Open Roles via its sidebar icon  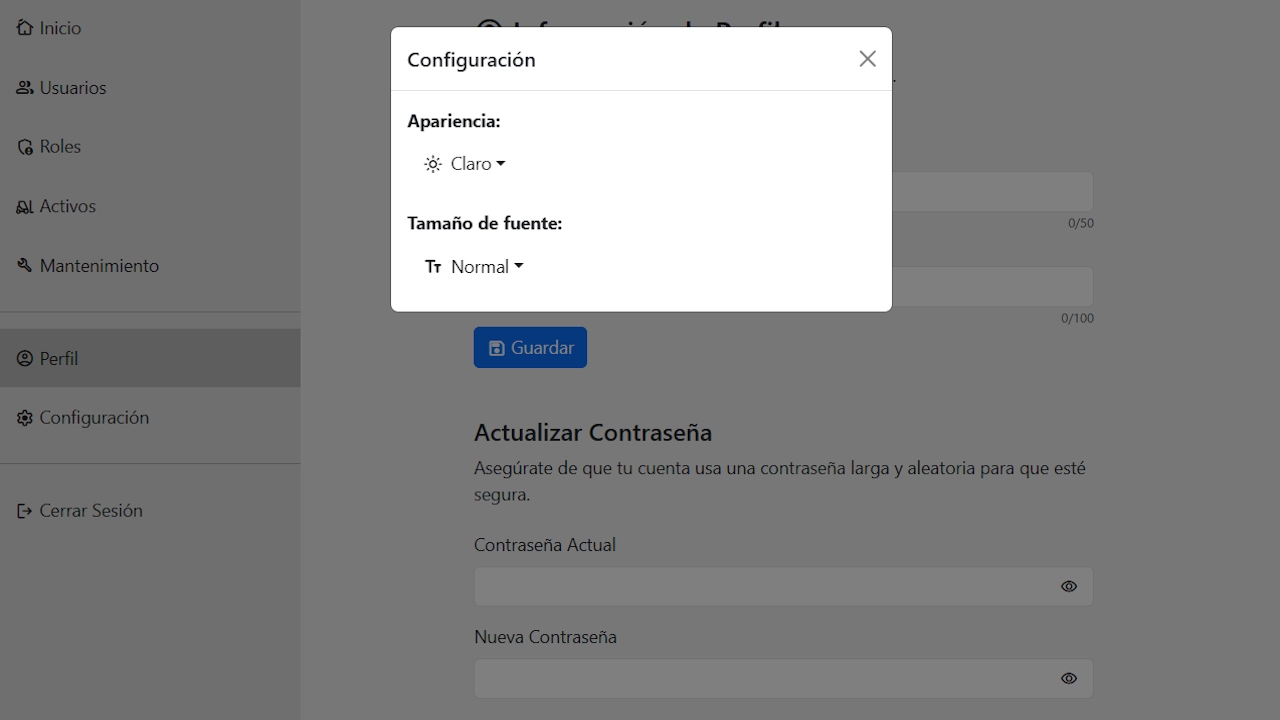[25, 146]
